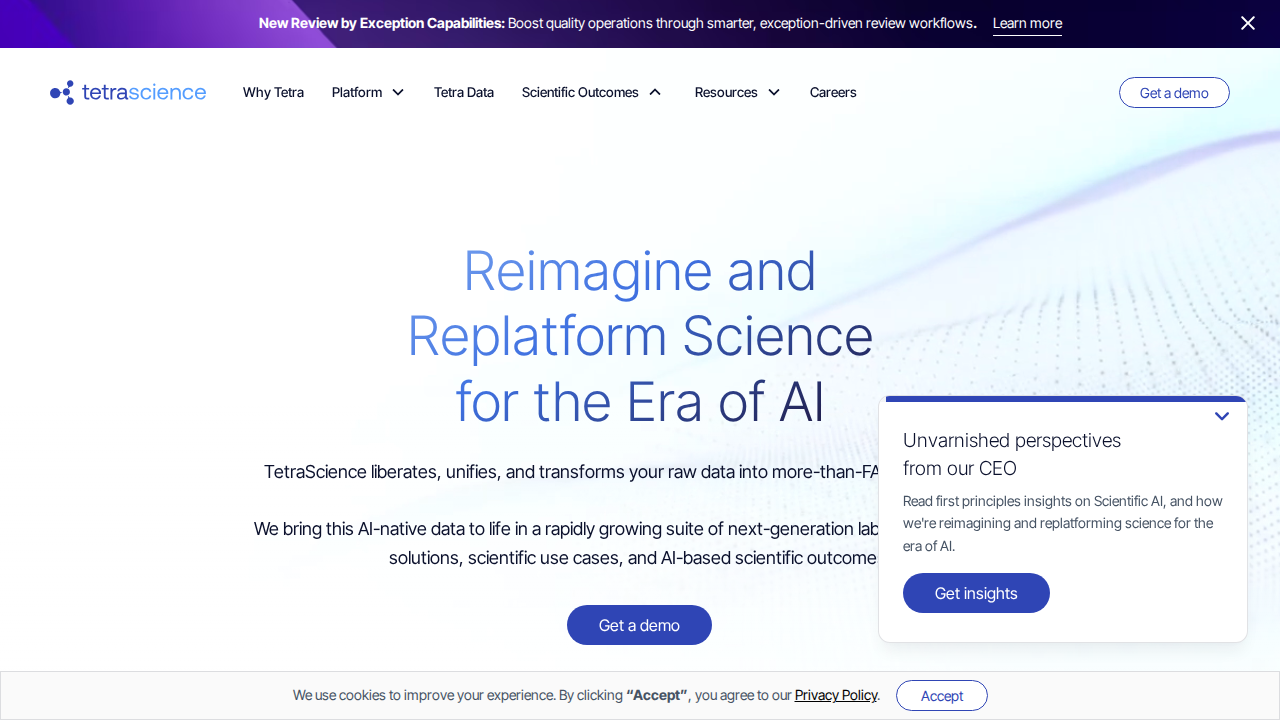Viewport: 1280px width, 720px height.
Task: Click the "Unvarnished perspectives from our CEO" heading
Action: (1012, 454)
